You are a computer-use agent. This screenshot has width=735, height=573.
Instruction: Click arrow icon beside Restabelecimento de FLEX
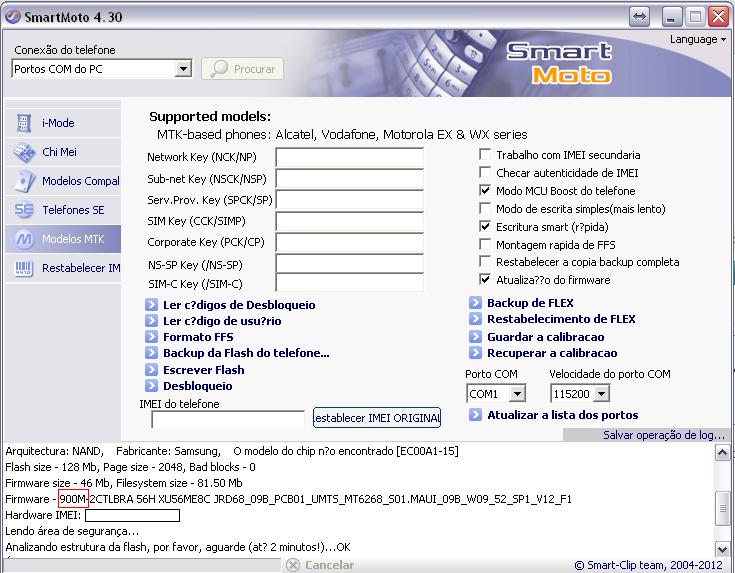[475, 319]
